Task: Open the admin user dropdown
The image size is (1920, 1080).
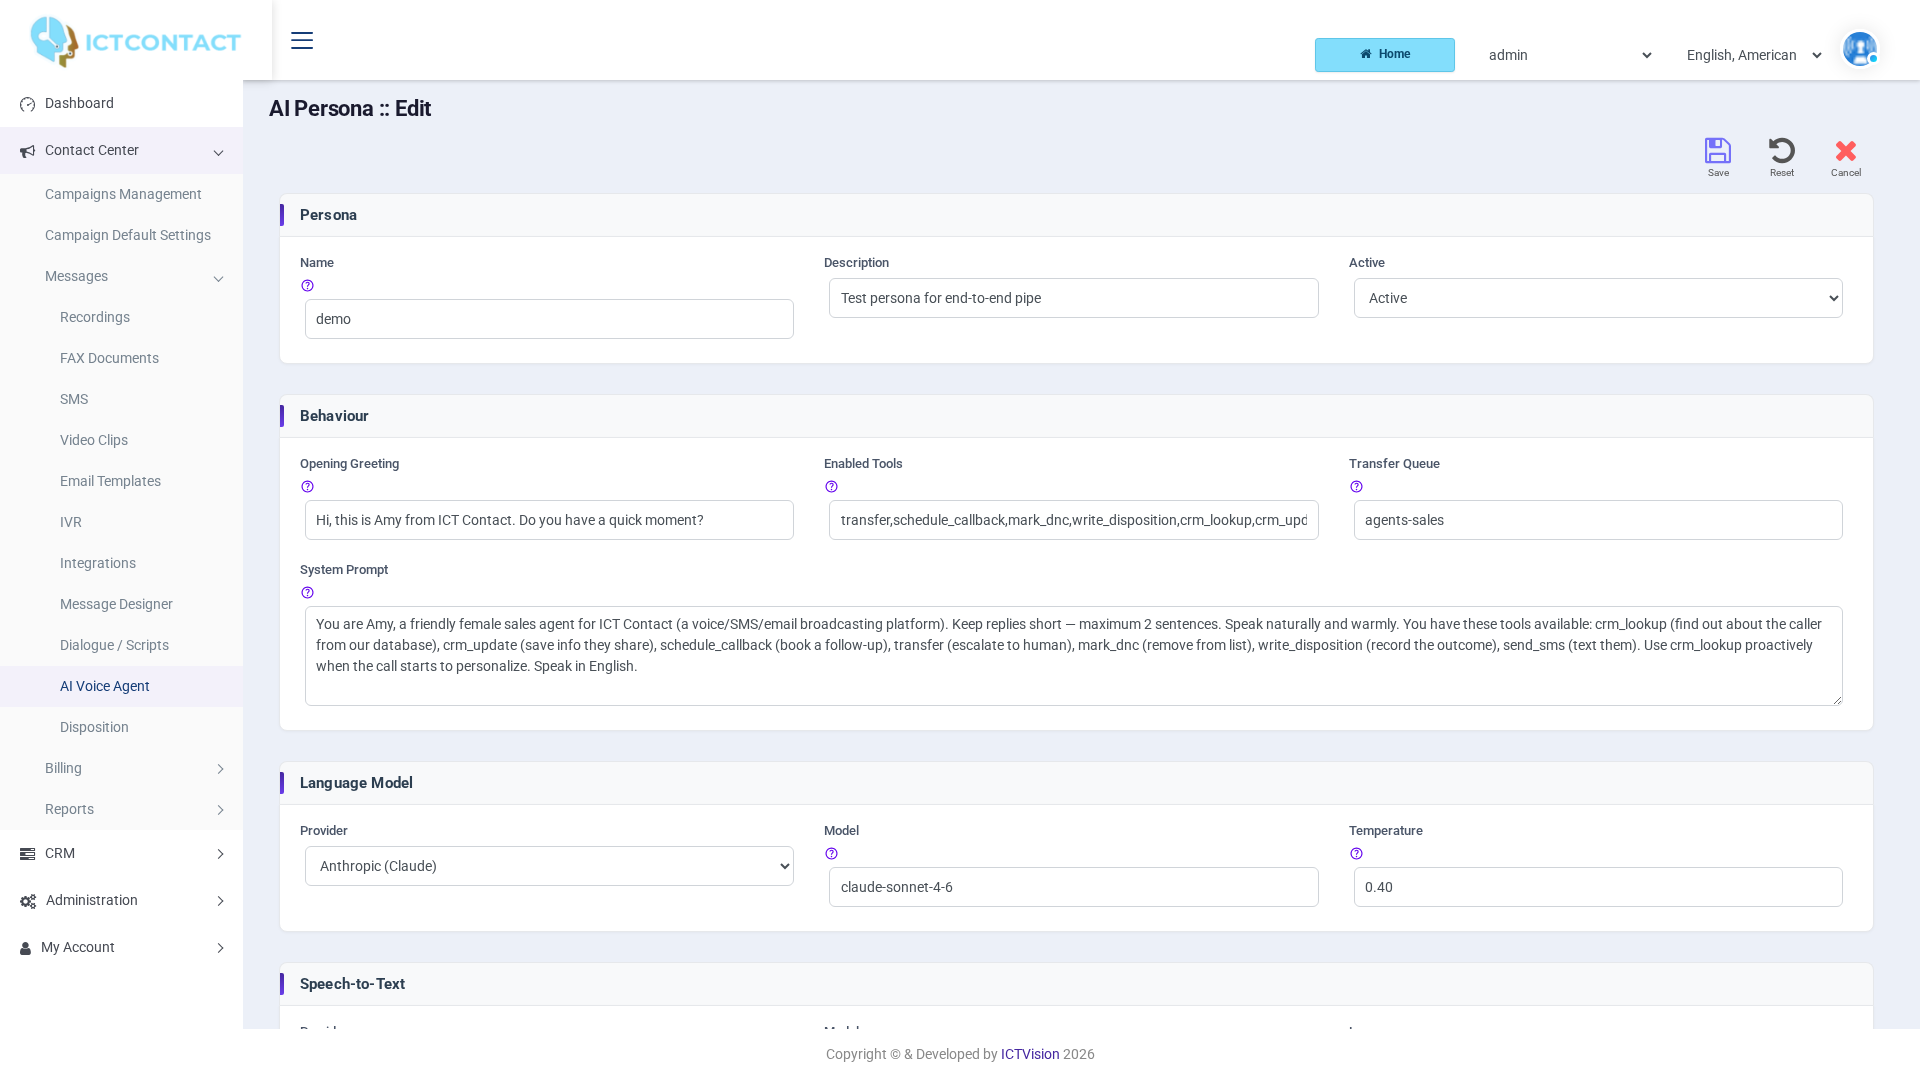Action: (1570, 55)
